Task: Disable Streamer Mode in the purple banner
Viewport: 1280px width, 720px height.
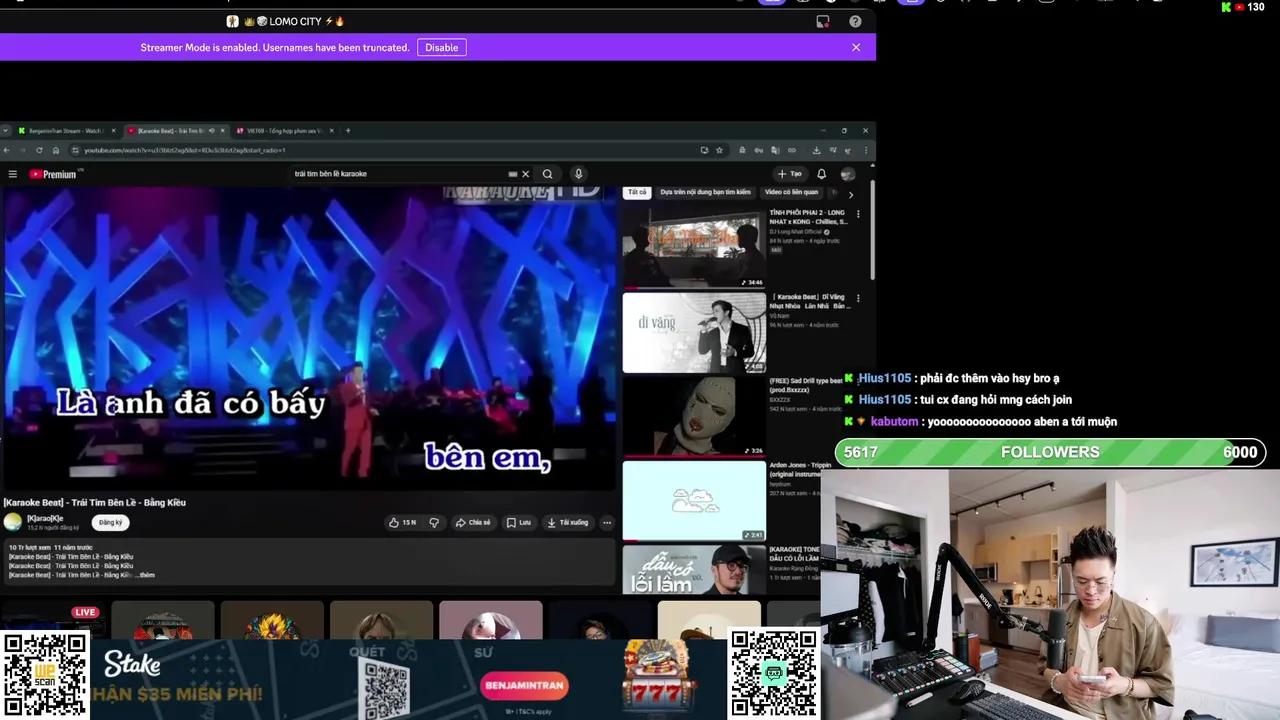Action: [x=441, y=47]
